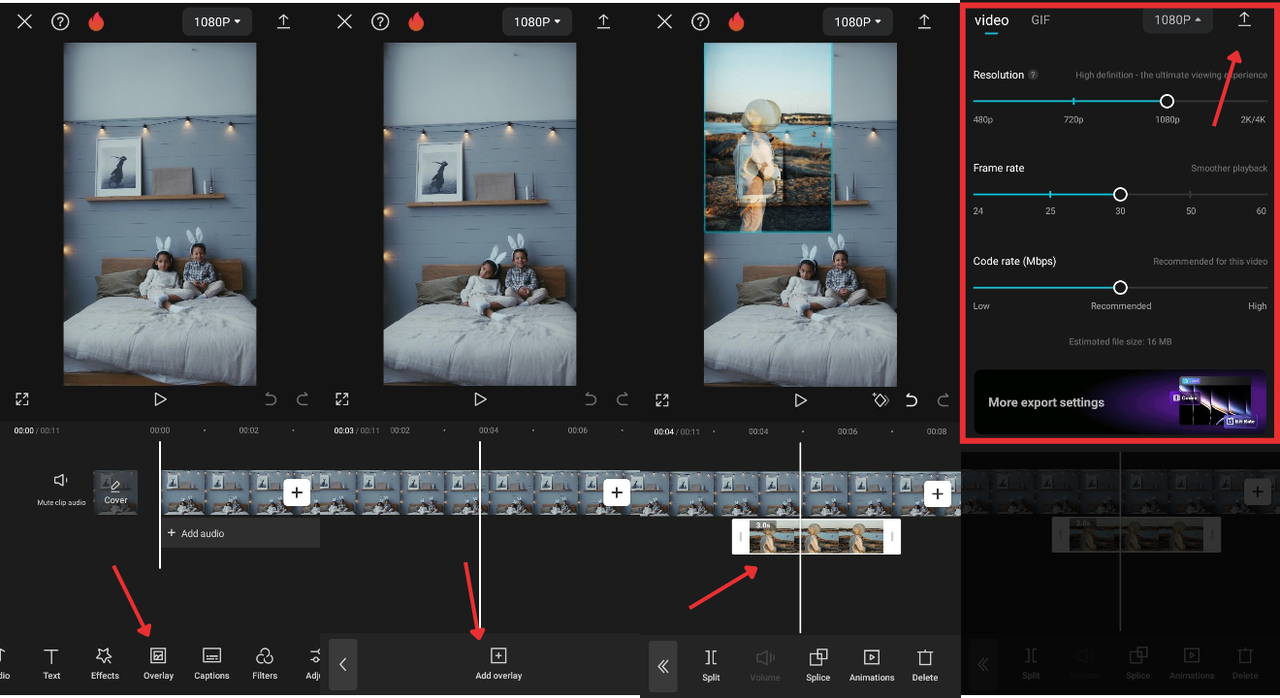Switch to the GIF tab in export settings
Viewport: 1280px width, 698px height.
pyautogui.click(x=1040, y=20)
